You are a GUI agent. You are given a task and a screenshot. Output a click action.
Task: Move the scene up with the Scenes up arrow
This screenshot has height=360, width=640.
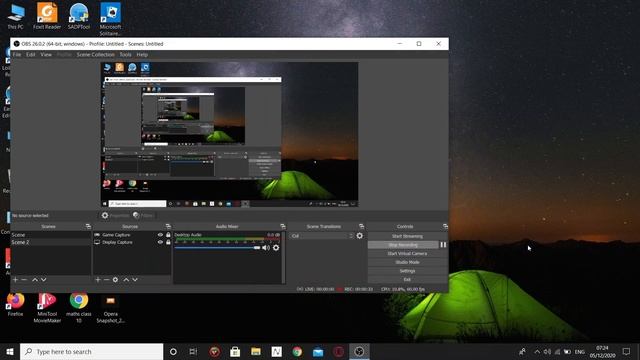pos(35,280)
